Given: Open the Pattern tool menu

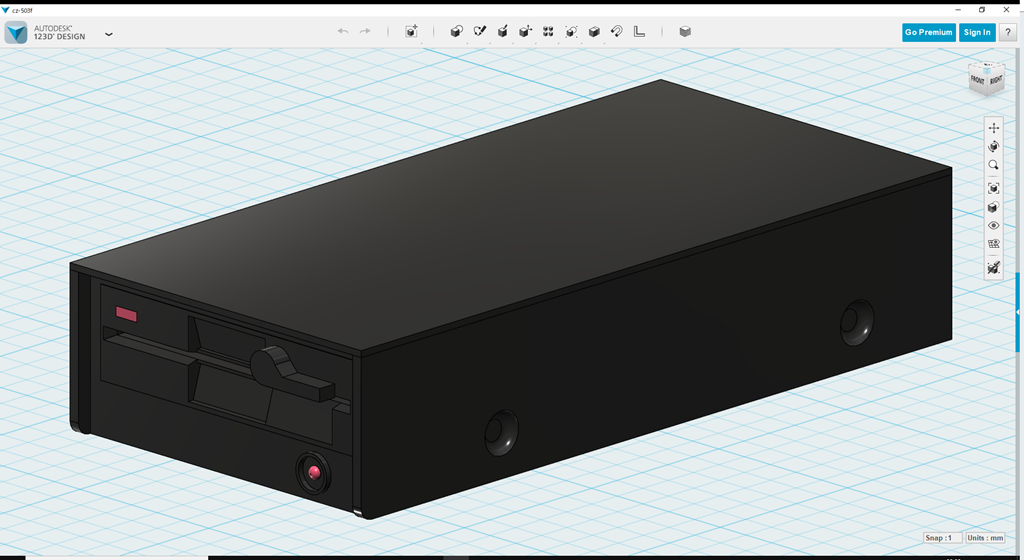Looking at the screenshot, I should coord(548,32).
